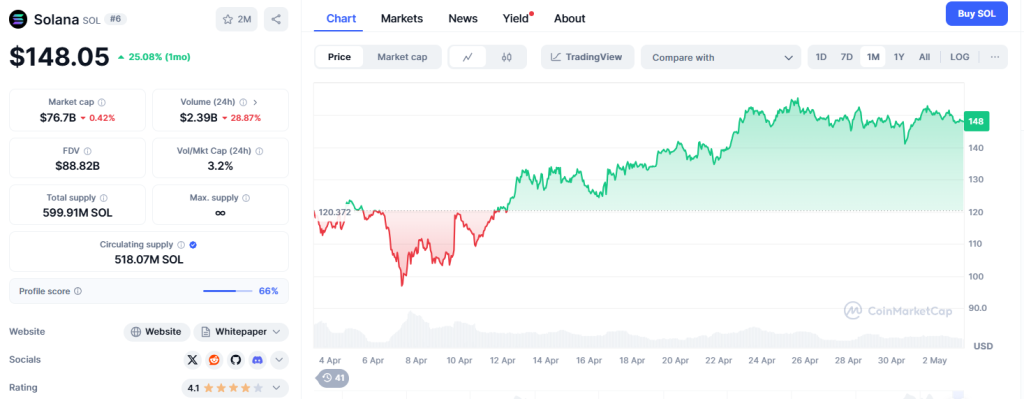Open the News tab
Viewport: 1024px width, 399px height.
click(462, 19)
